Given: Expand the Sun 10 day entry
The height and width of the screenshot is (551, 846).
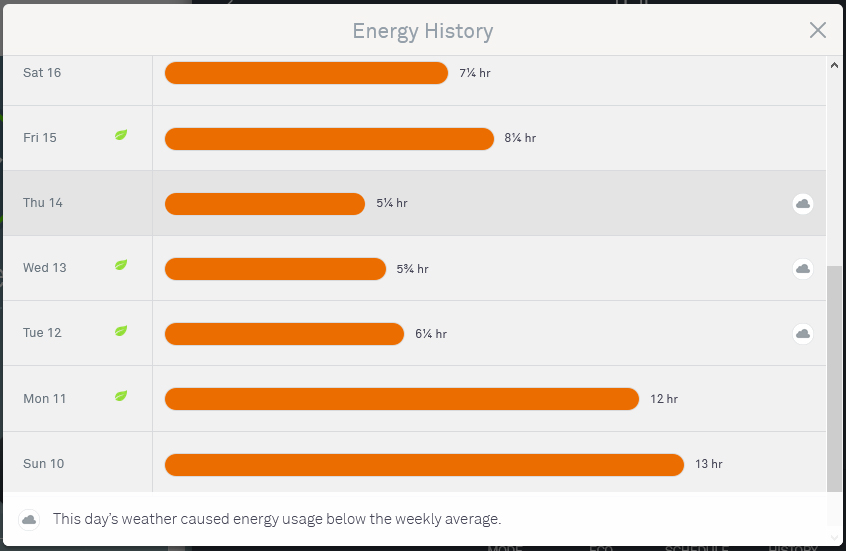Looking at the screenshot, I should click(43, 464).
